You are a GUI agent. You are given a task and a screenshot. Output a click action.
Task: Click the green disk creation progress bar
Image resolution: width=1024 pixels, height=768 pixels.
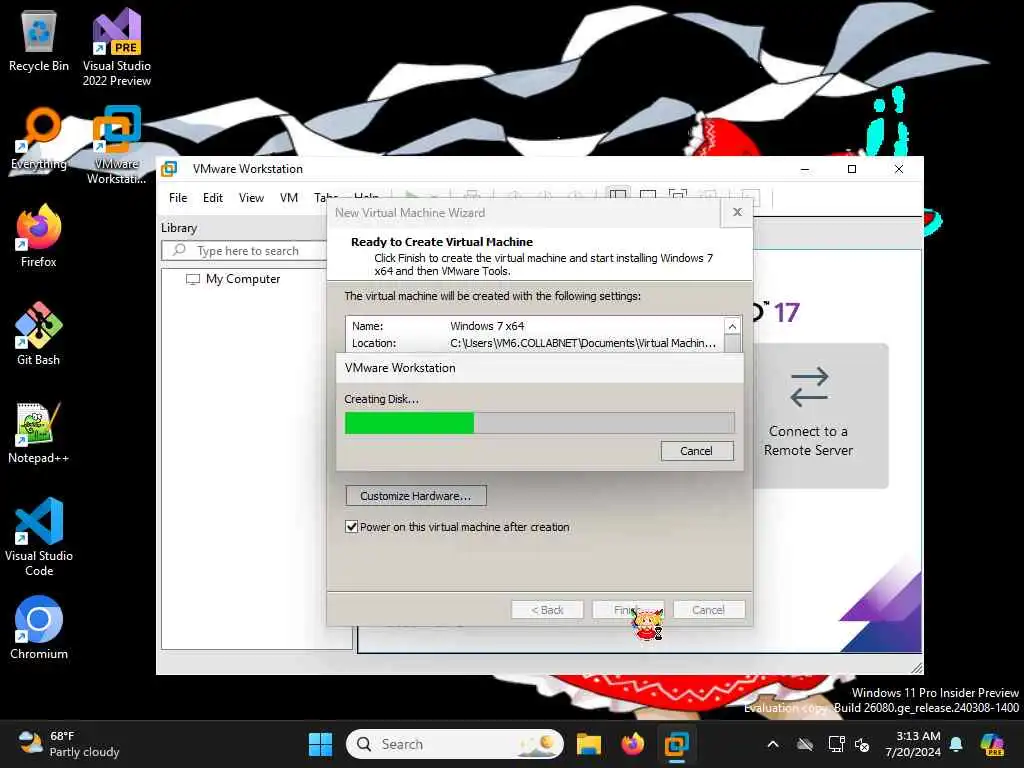tap(539, 423)
